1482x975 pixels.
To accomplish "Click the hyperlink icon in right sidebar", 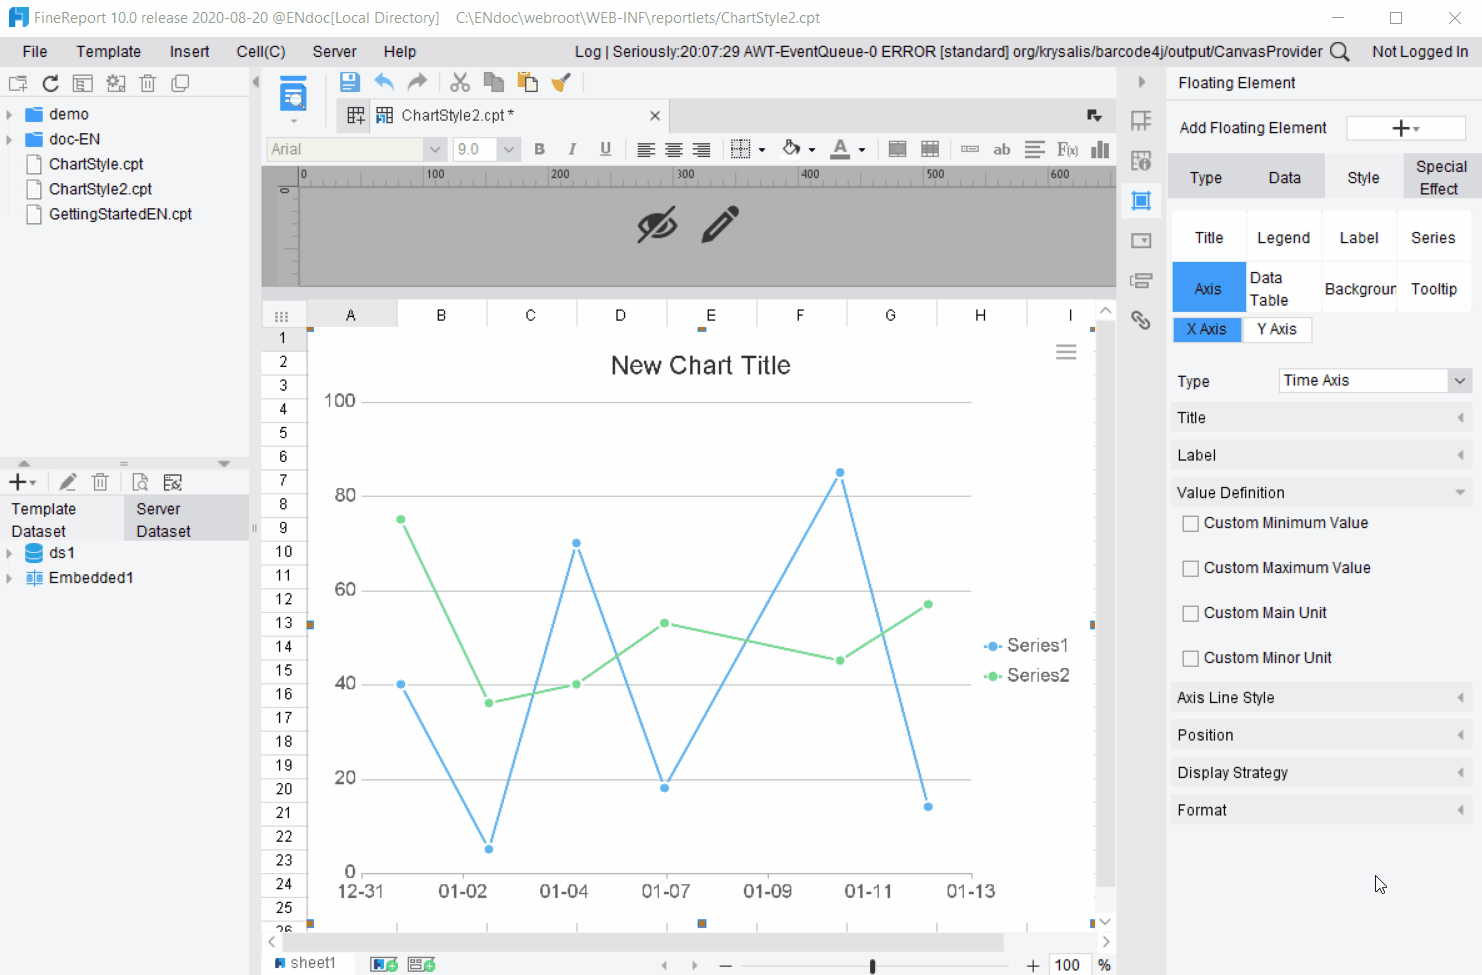I will tap(1141, 320).
